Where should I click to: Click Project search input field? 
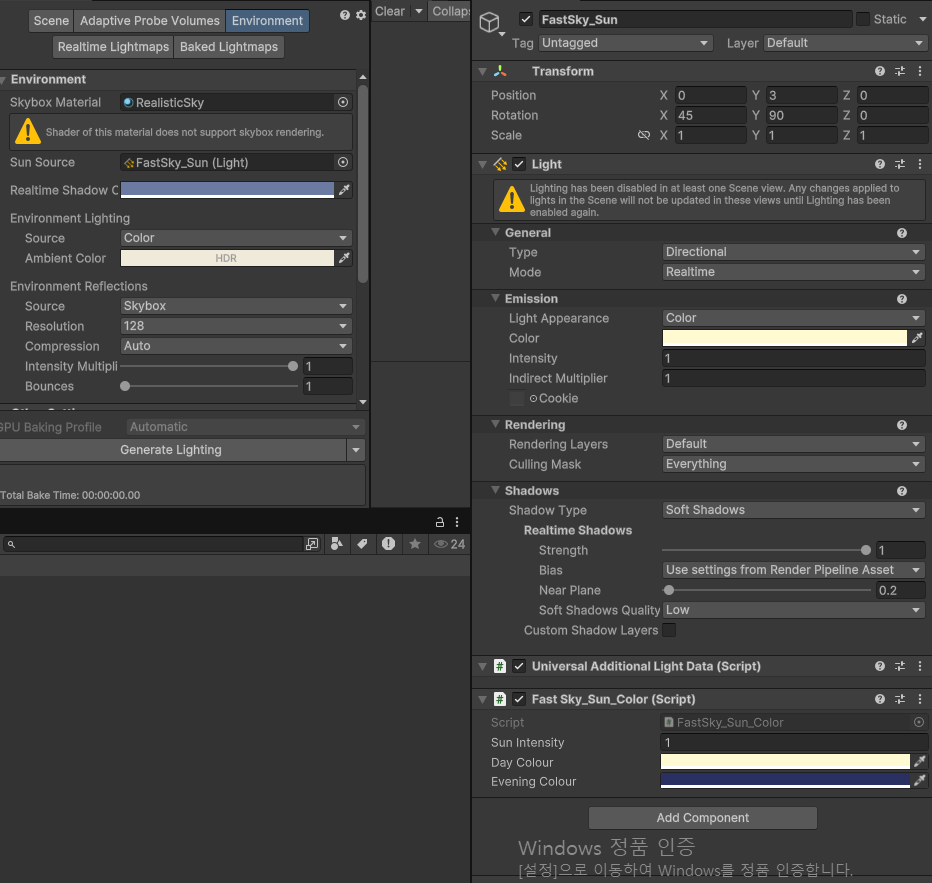tap(155, 544)
